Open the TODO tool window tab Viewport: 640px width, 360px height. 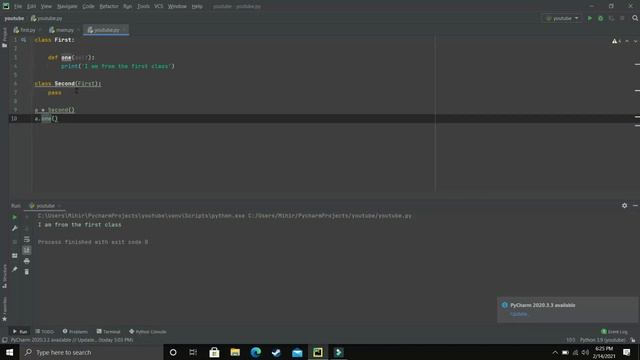pos(44,331)
